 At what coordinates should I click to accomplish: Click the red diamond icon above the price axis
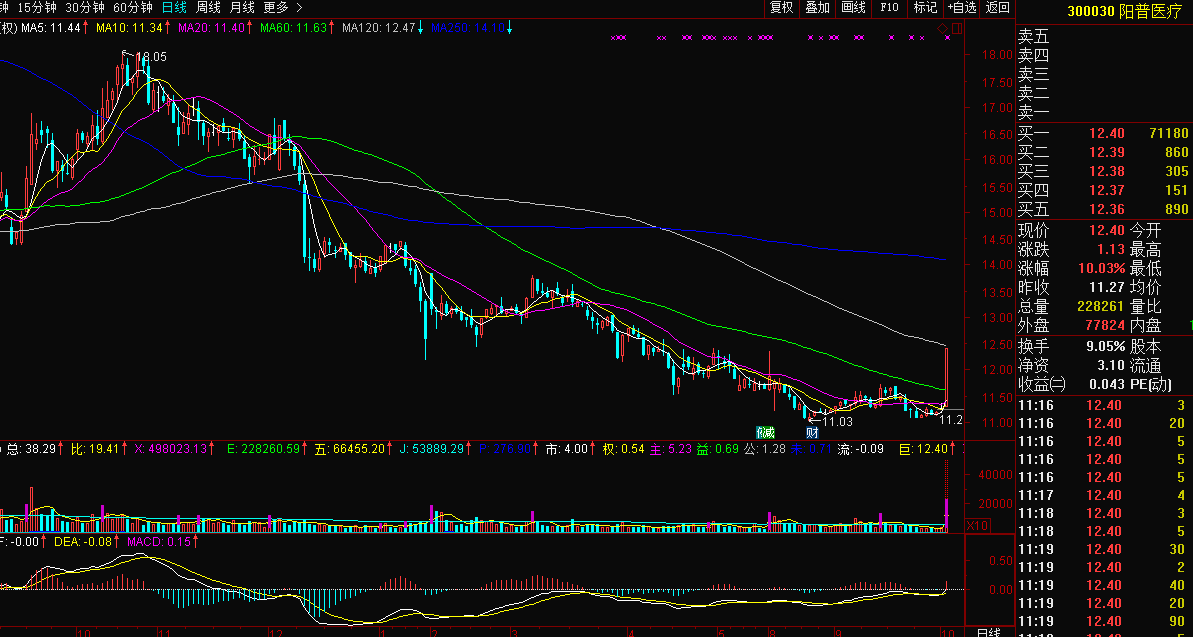[x=943, y=27]
